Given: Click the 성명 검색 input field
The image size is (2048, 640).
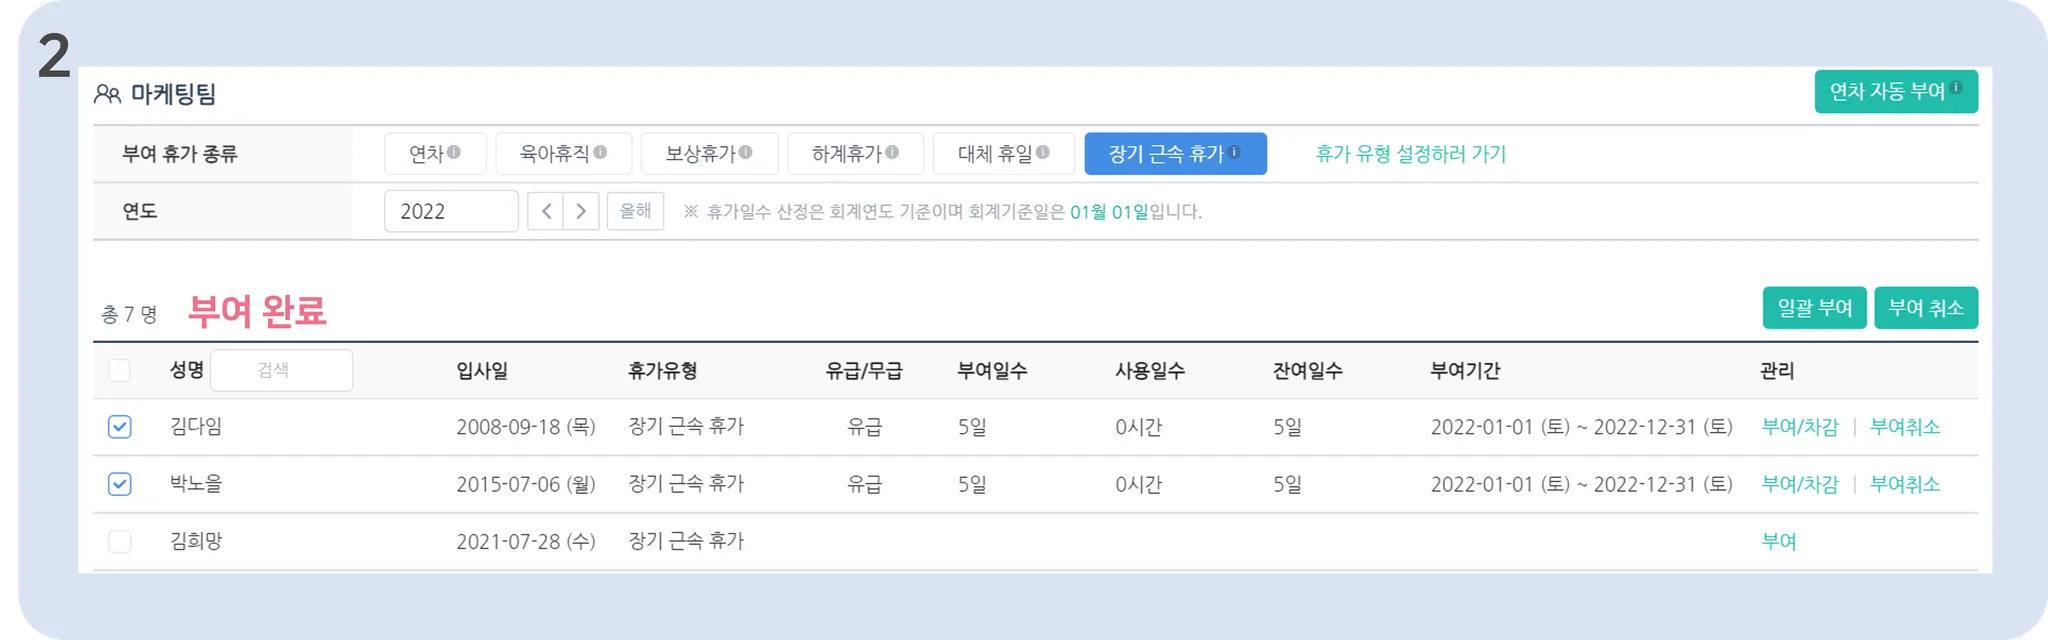Looking at the screenshot, I should [281, 370].
